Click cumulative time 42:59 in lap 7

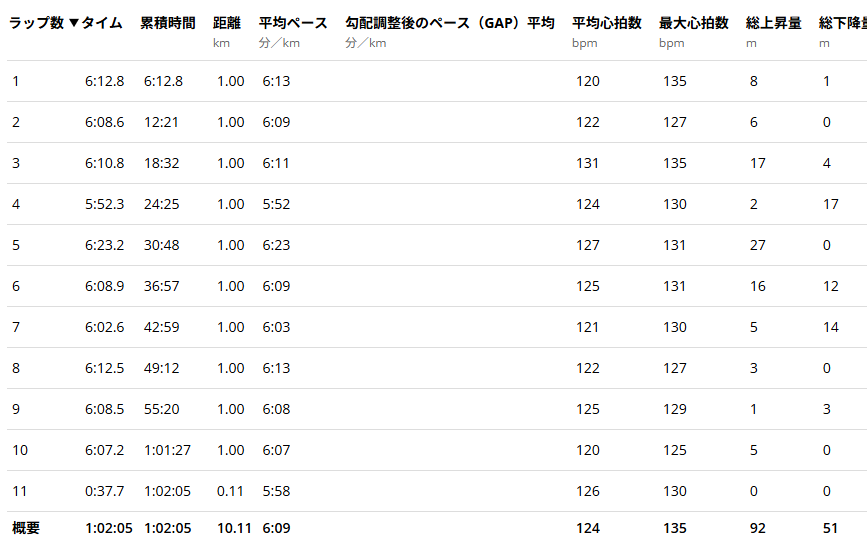[x=163, y=327]
